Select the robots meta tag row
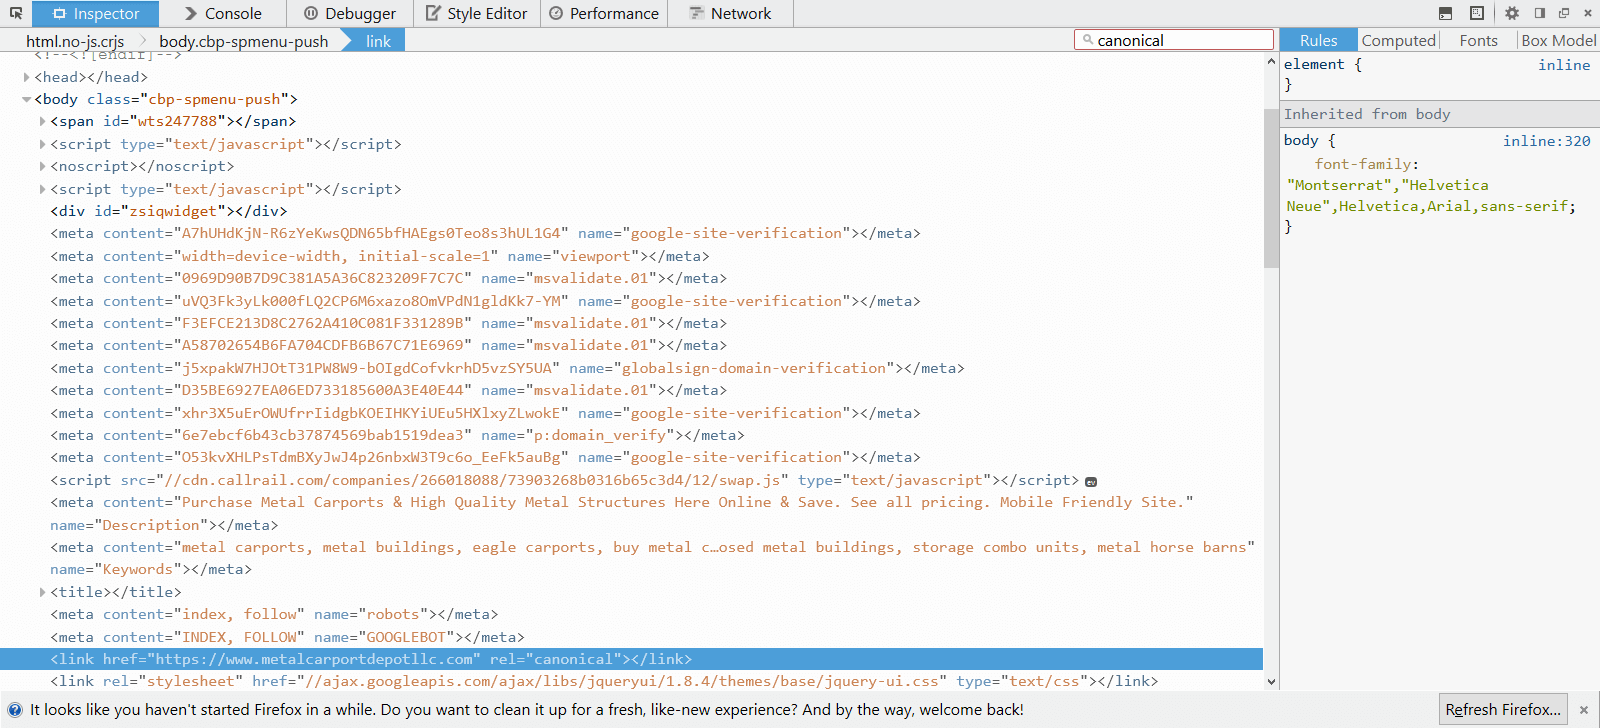This screenshot has height=728, width=1600. point(274,614)
